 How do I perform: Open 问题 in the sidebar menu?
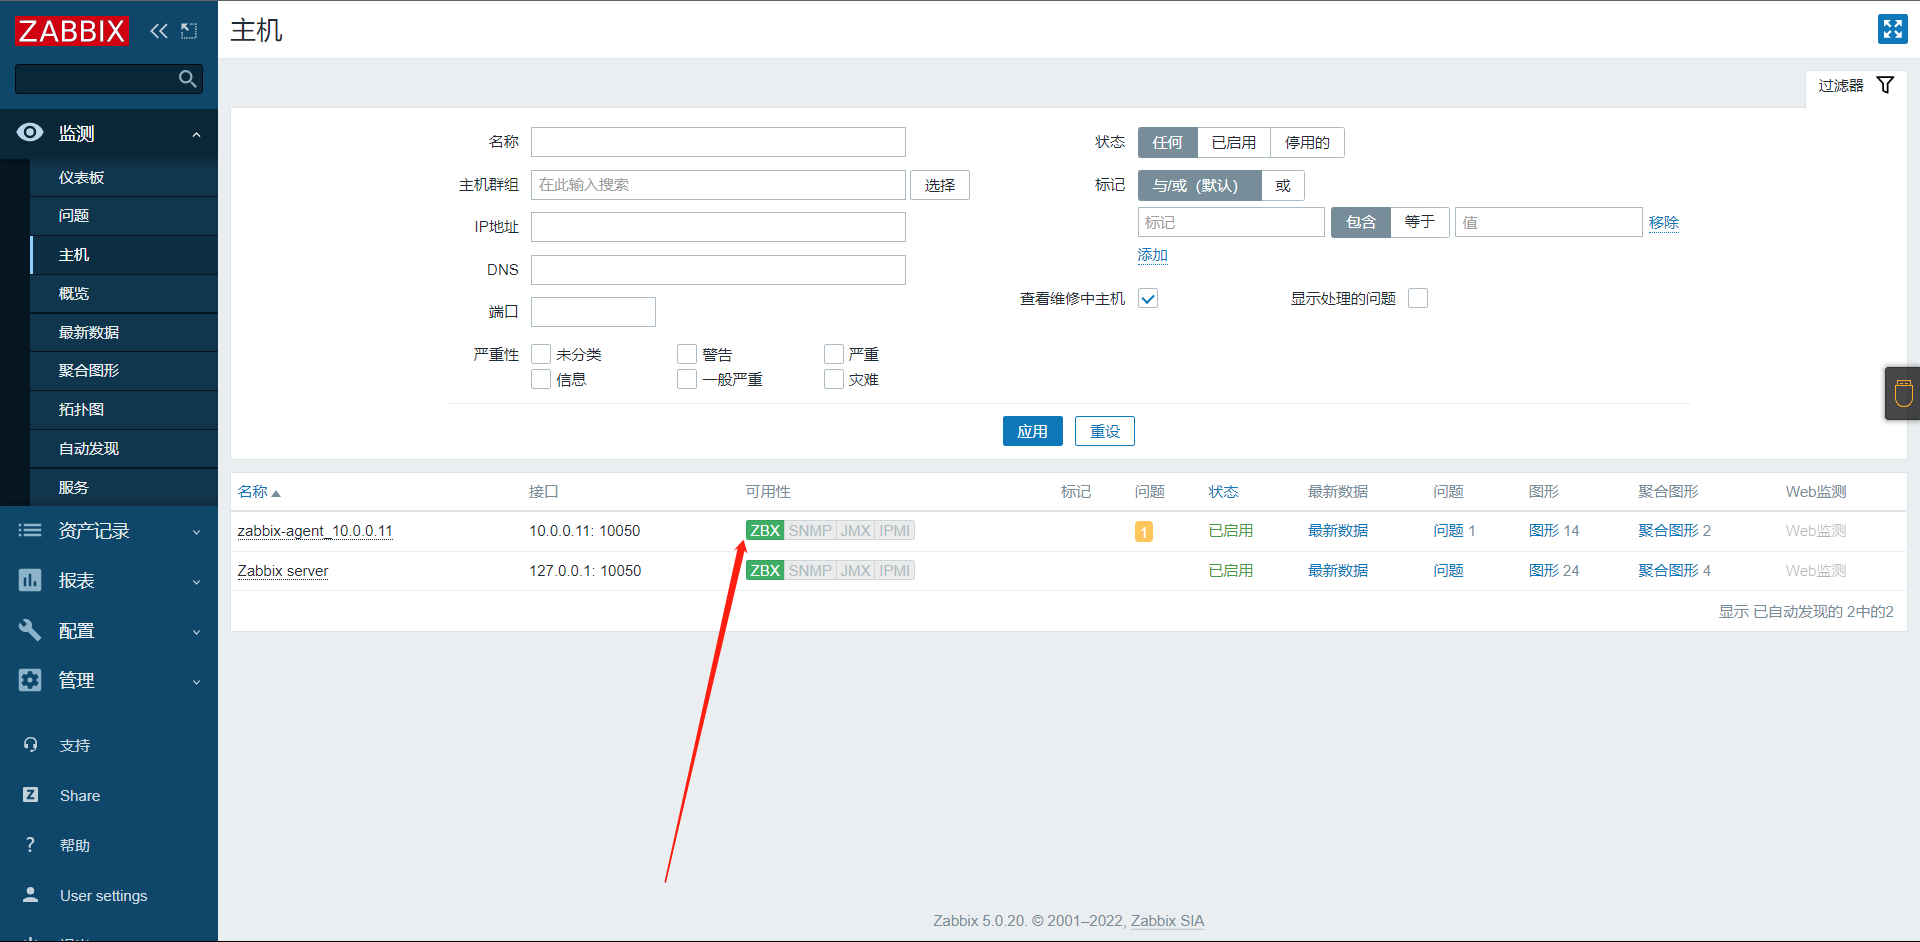[x=124, y=216]
